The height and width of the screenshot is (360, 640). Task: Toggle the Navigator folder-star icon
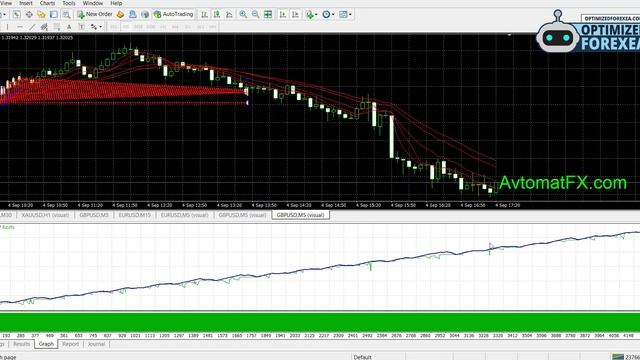(x=41, y=15)
